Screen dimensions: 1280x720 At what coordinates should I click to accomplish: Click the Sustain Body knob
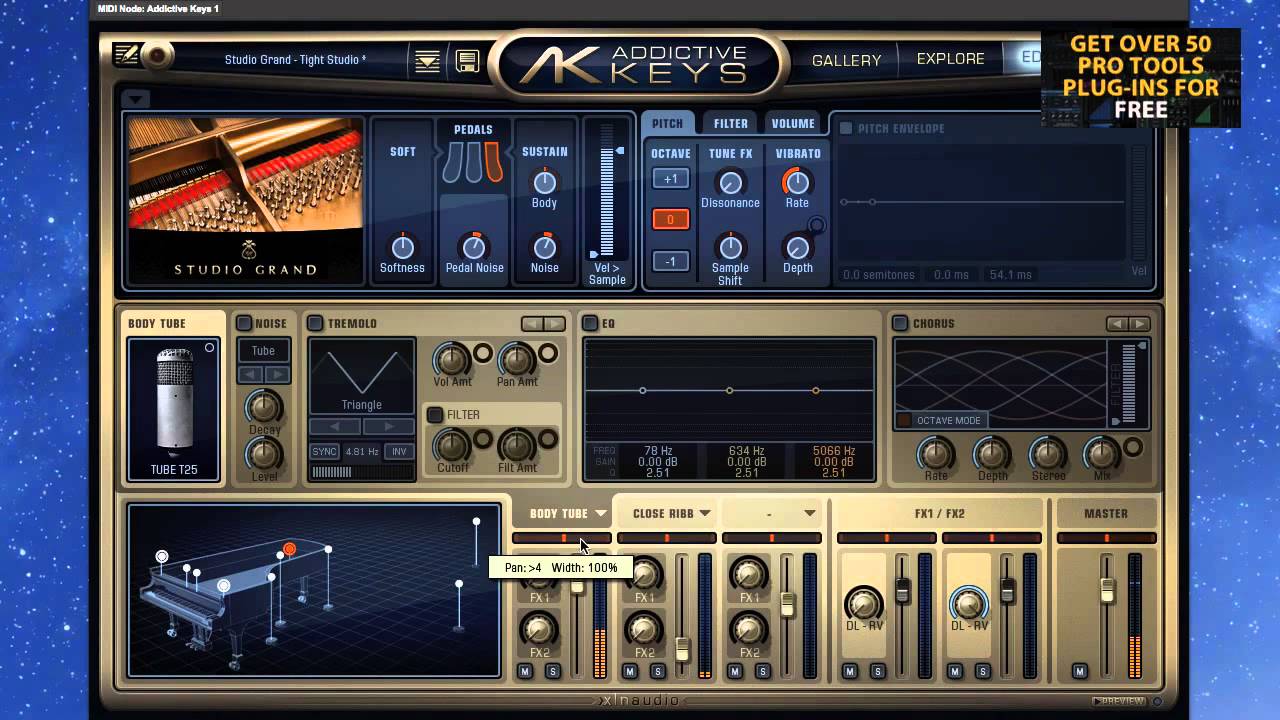coord(544,182)
